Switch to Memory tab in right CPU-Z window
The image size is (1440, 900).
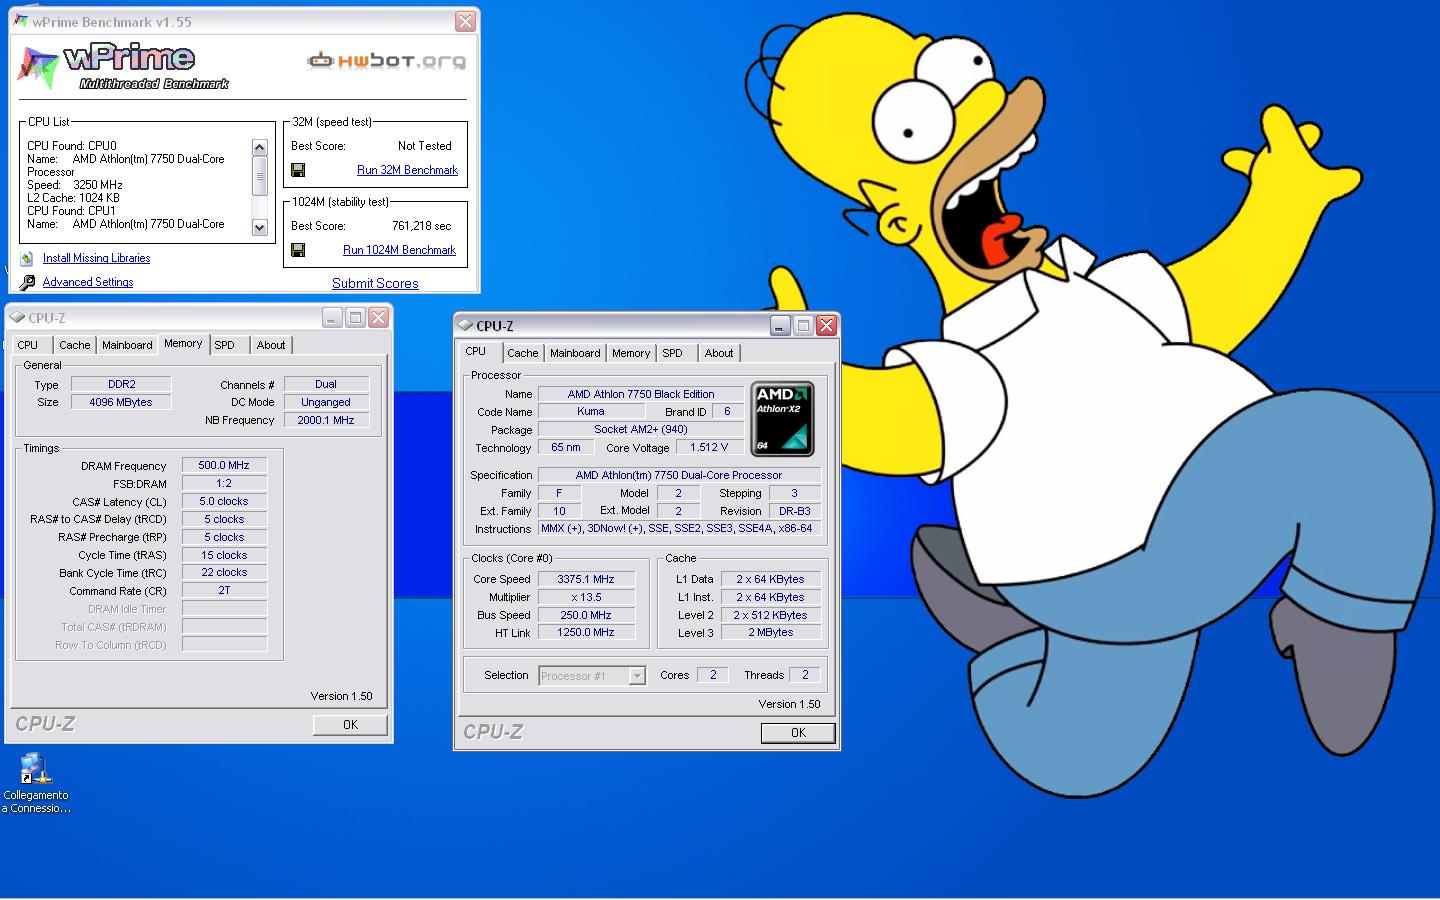tap(631, 353)
